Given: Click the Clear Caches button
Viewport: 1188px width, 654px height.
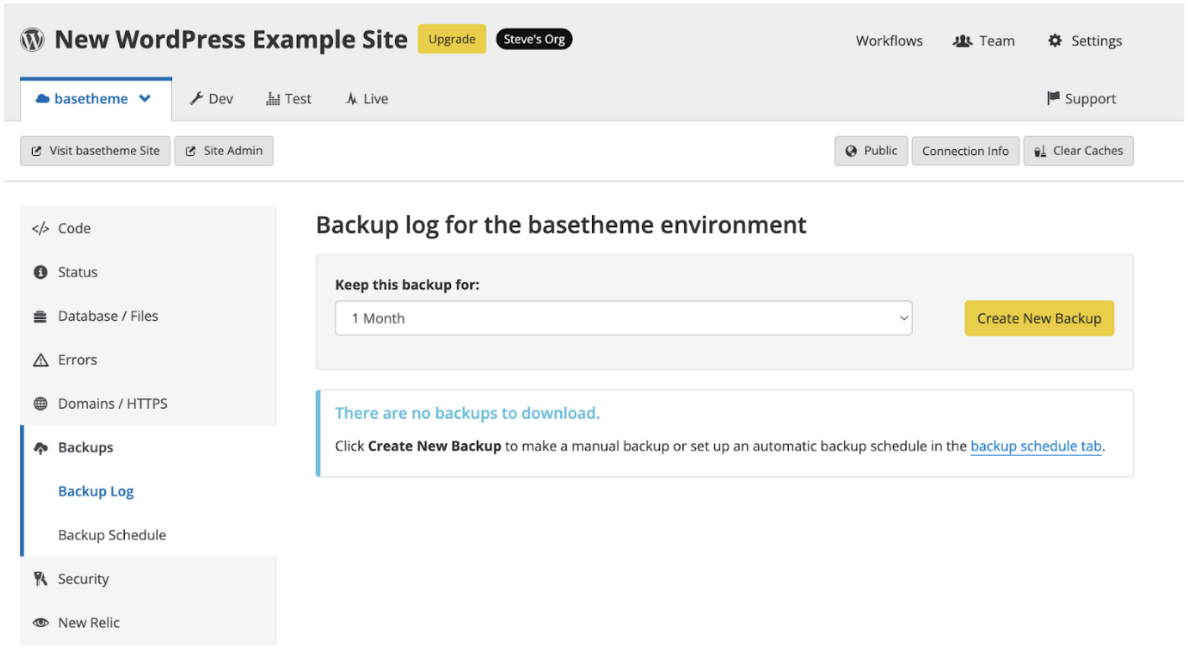Looking at the screenshot, I should [x=1078, y=151].
